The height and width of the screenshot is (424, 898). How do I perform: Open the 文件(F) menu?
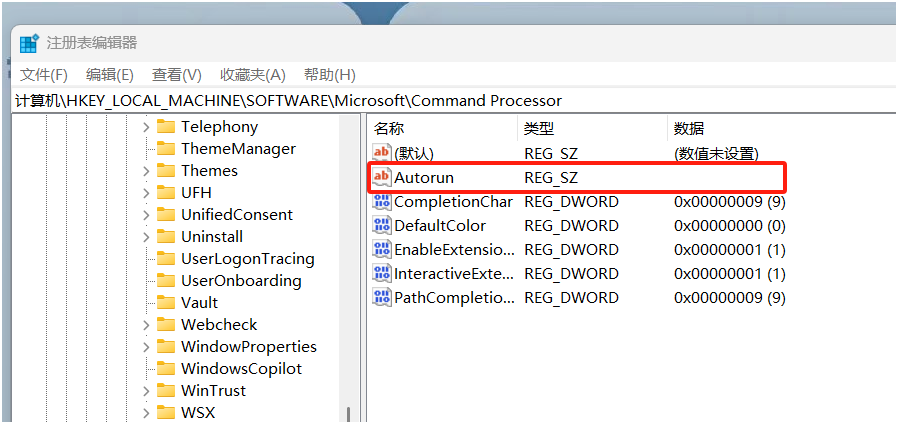(x=44, y=75)
